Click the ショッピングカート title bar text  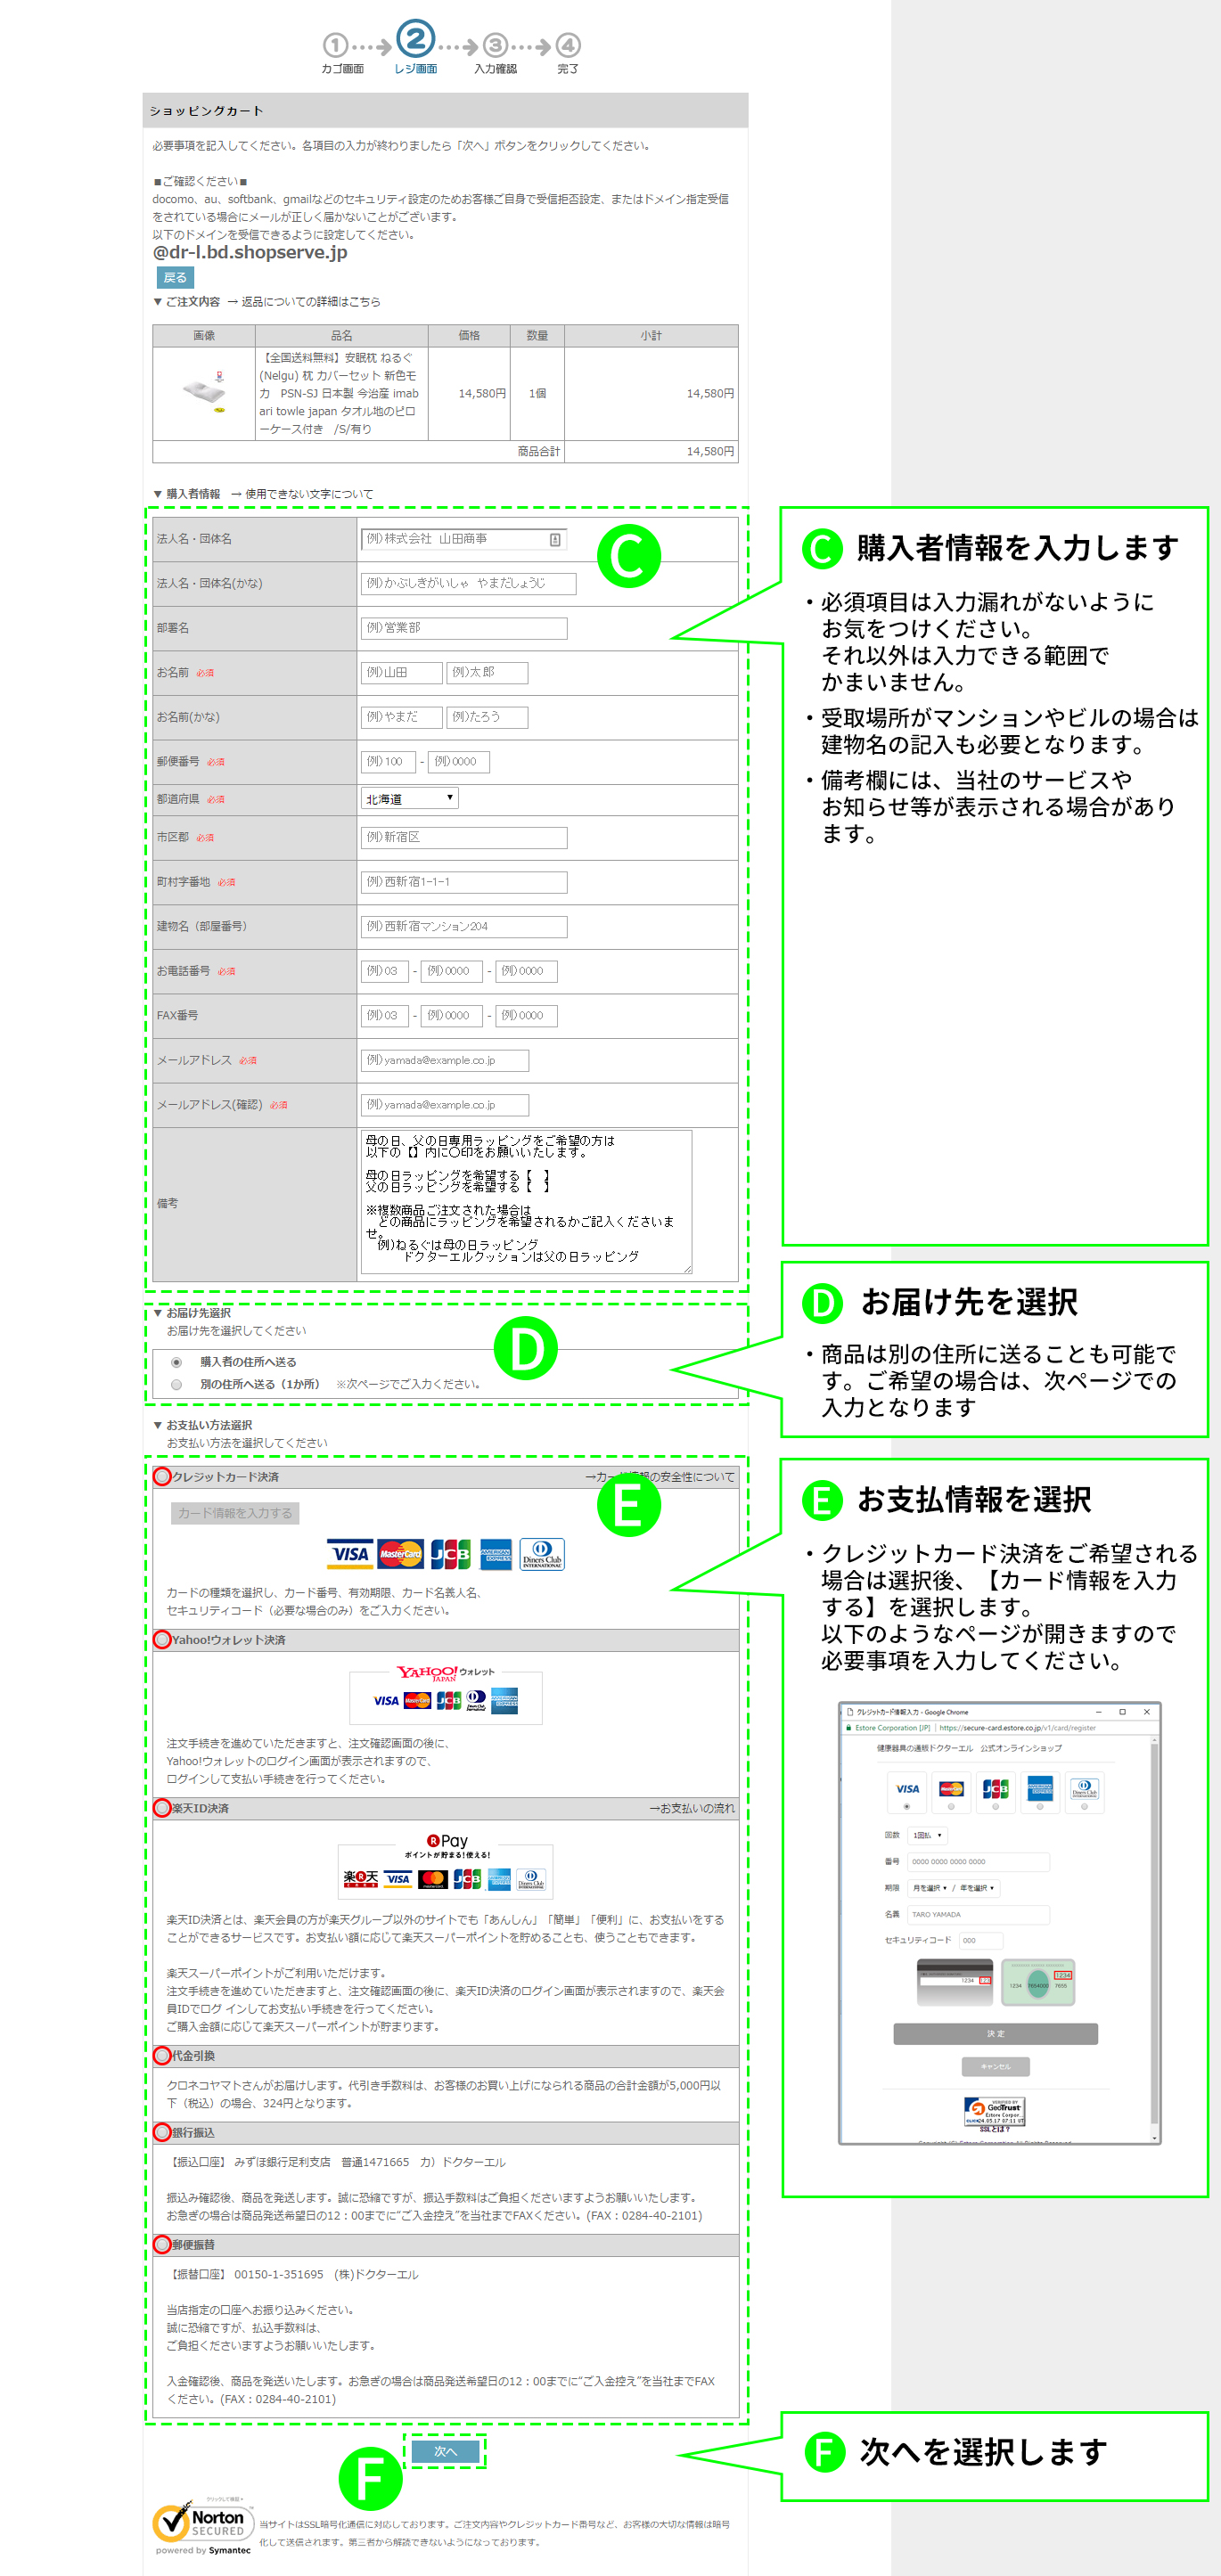(207, 111)
